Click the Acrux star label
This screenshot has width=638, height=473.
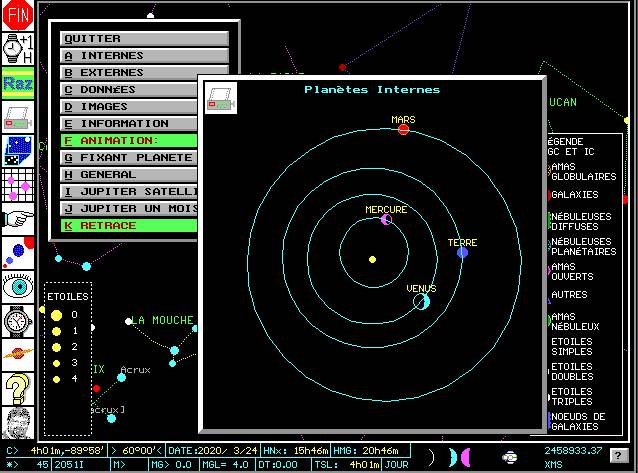click(x=135, y=370)
